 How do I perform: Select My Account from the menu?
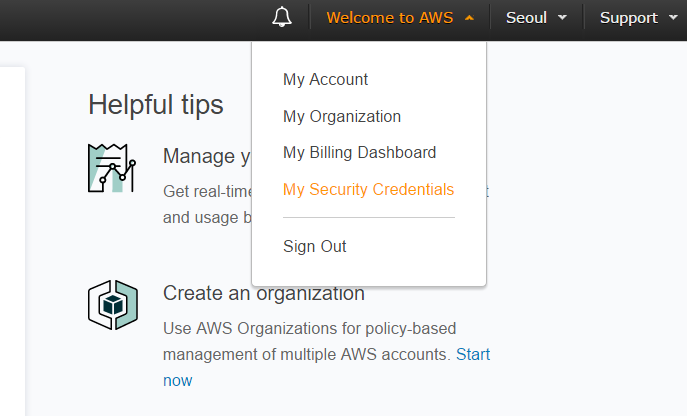(x=325, y=79)
